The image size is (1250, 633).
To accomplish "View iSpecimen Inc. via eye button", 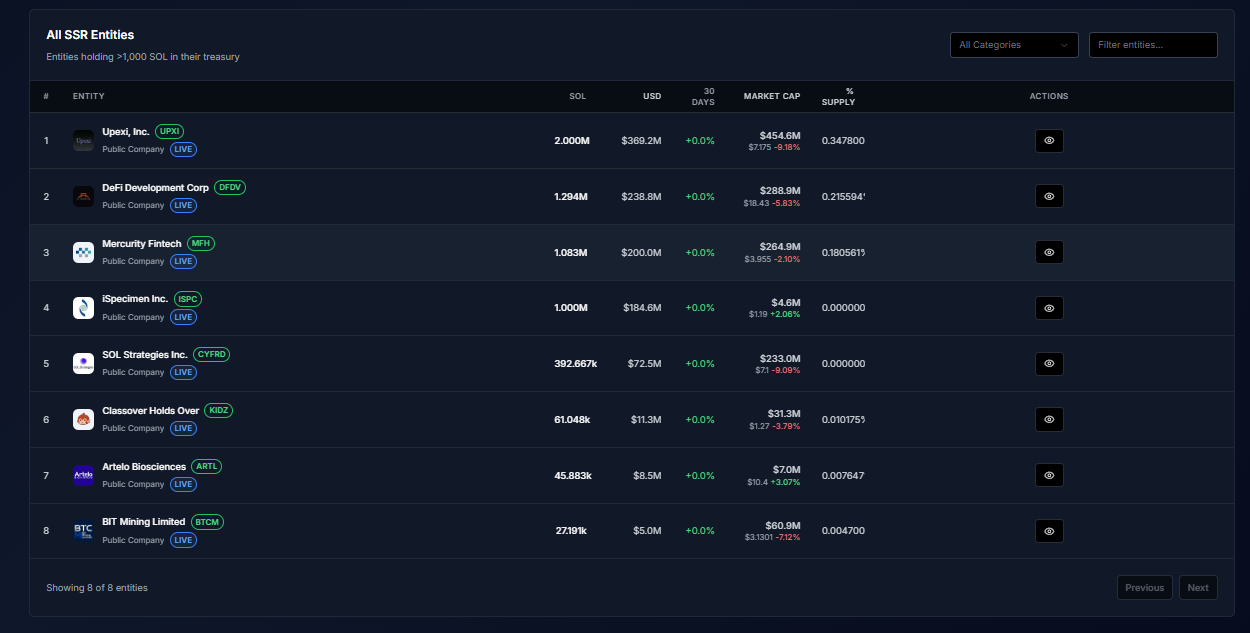I will tap(1049, 308).
